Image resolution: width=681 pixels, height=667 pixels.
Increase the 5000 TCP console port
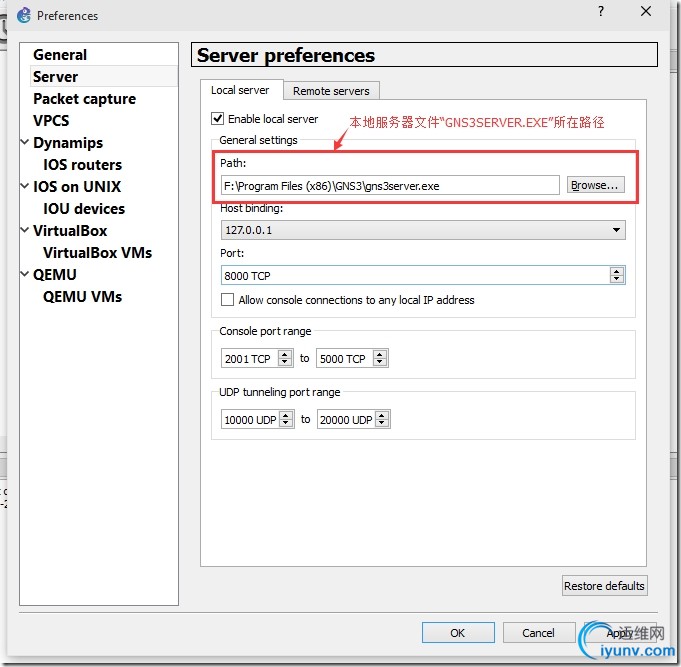click(x=380, y=354)
